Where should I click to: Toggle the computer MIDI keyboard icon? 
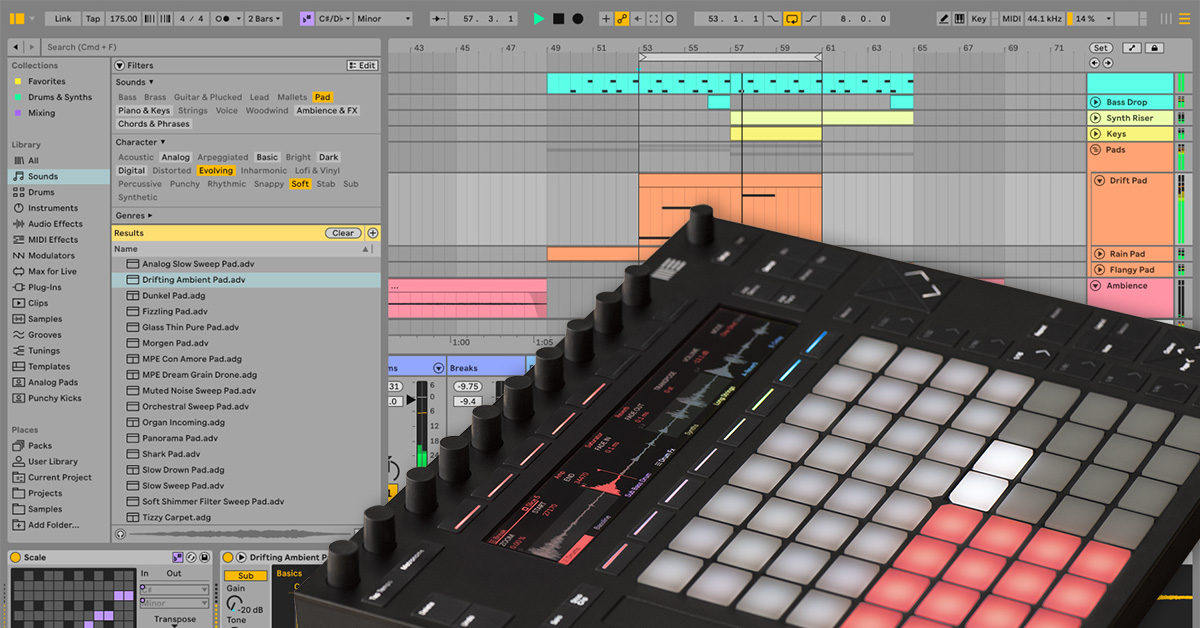pos(960,18)
